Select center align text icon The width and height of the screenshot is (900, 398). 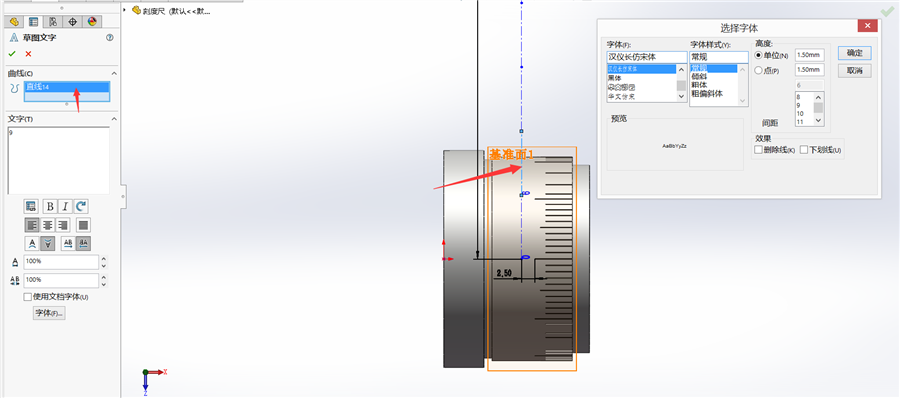click(48, 225)
